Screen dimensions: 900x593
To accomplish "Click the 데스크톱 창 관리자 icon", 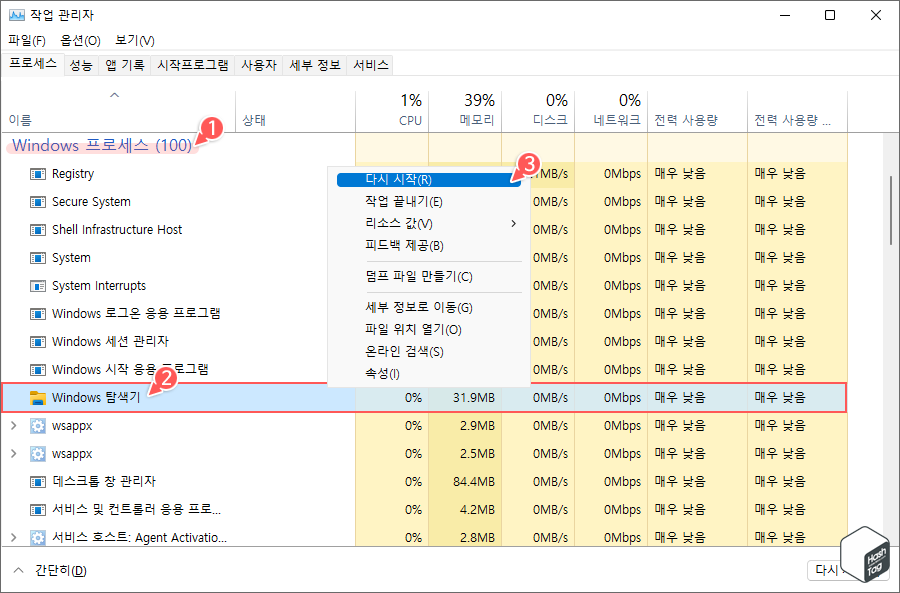I will click(x=37, y=482).
